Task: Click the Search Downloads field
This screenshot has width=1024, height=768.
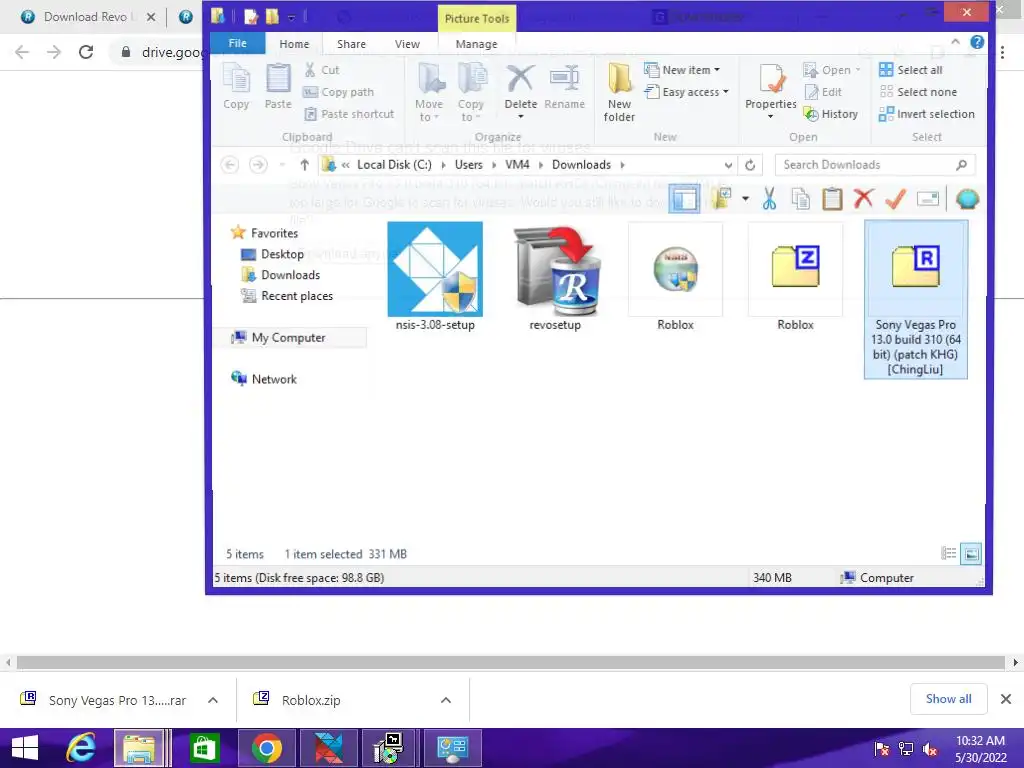Action: (x=874, y=165)
